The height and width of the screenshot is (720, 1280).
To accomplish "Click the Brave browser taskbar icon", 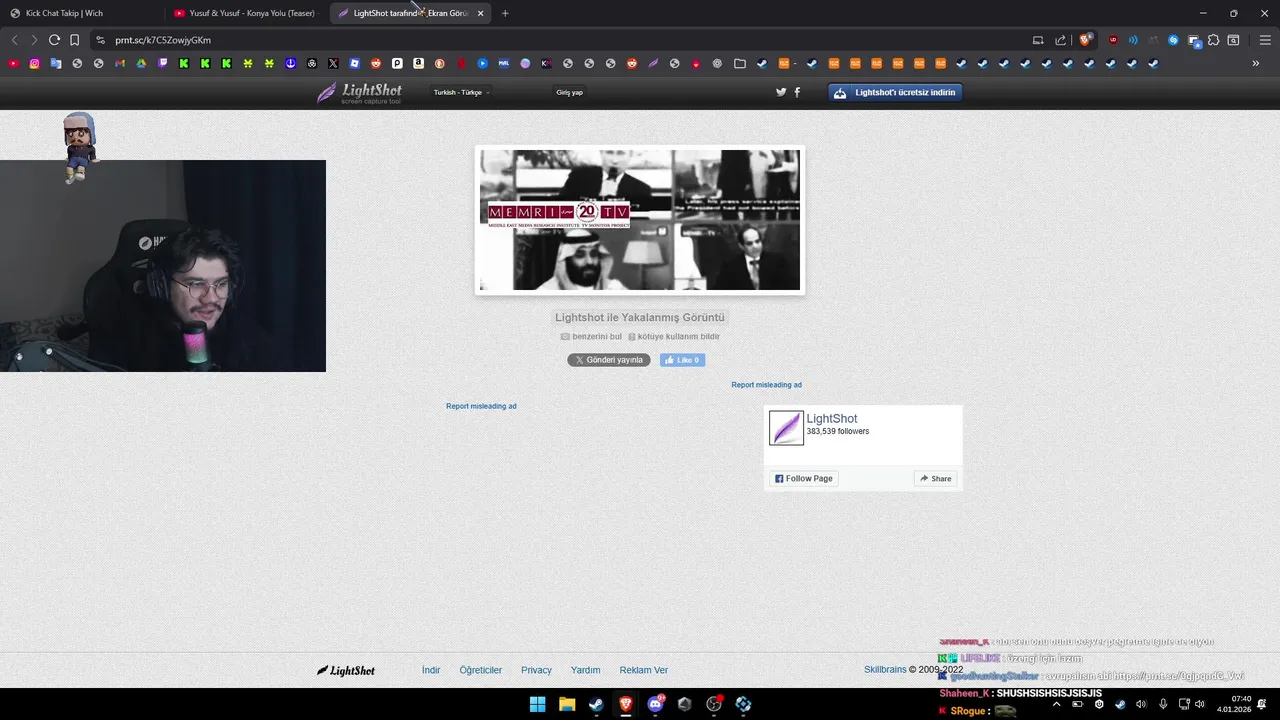I will (x=626, y=704).
